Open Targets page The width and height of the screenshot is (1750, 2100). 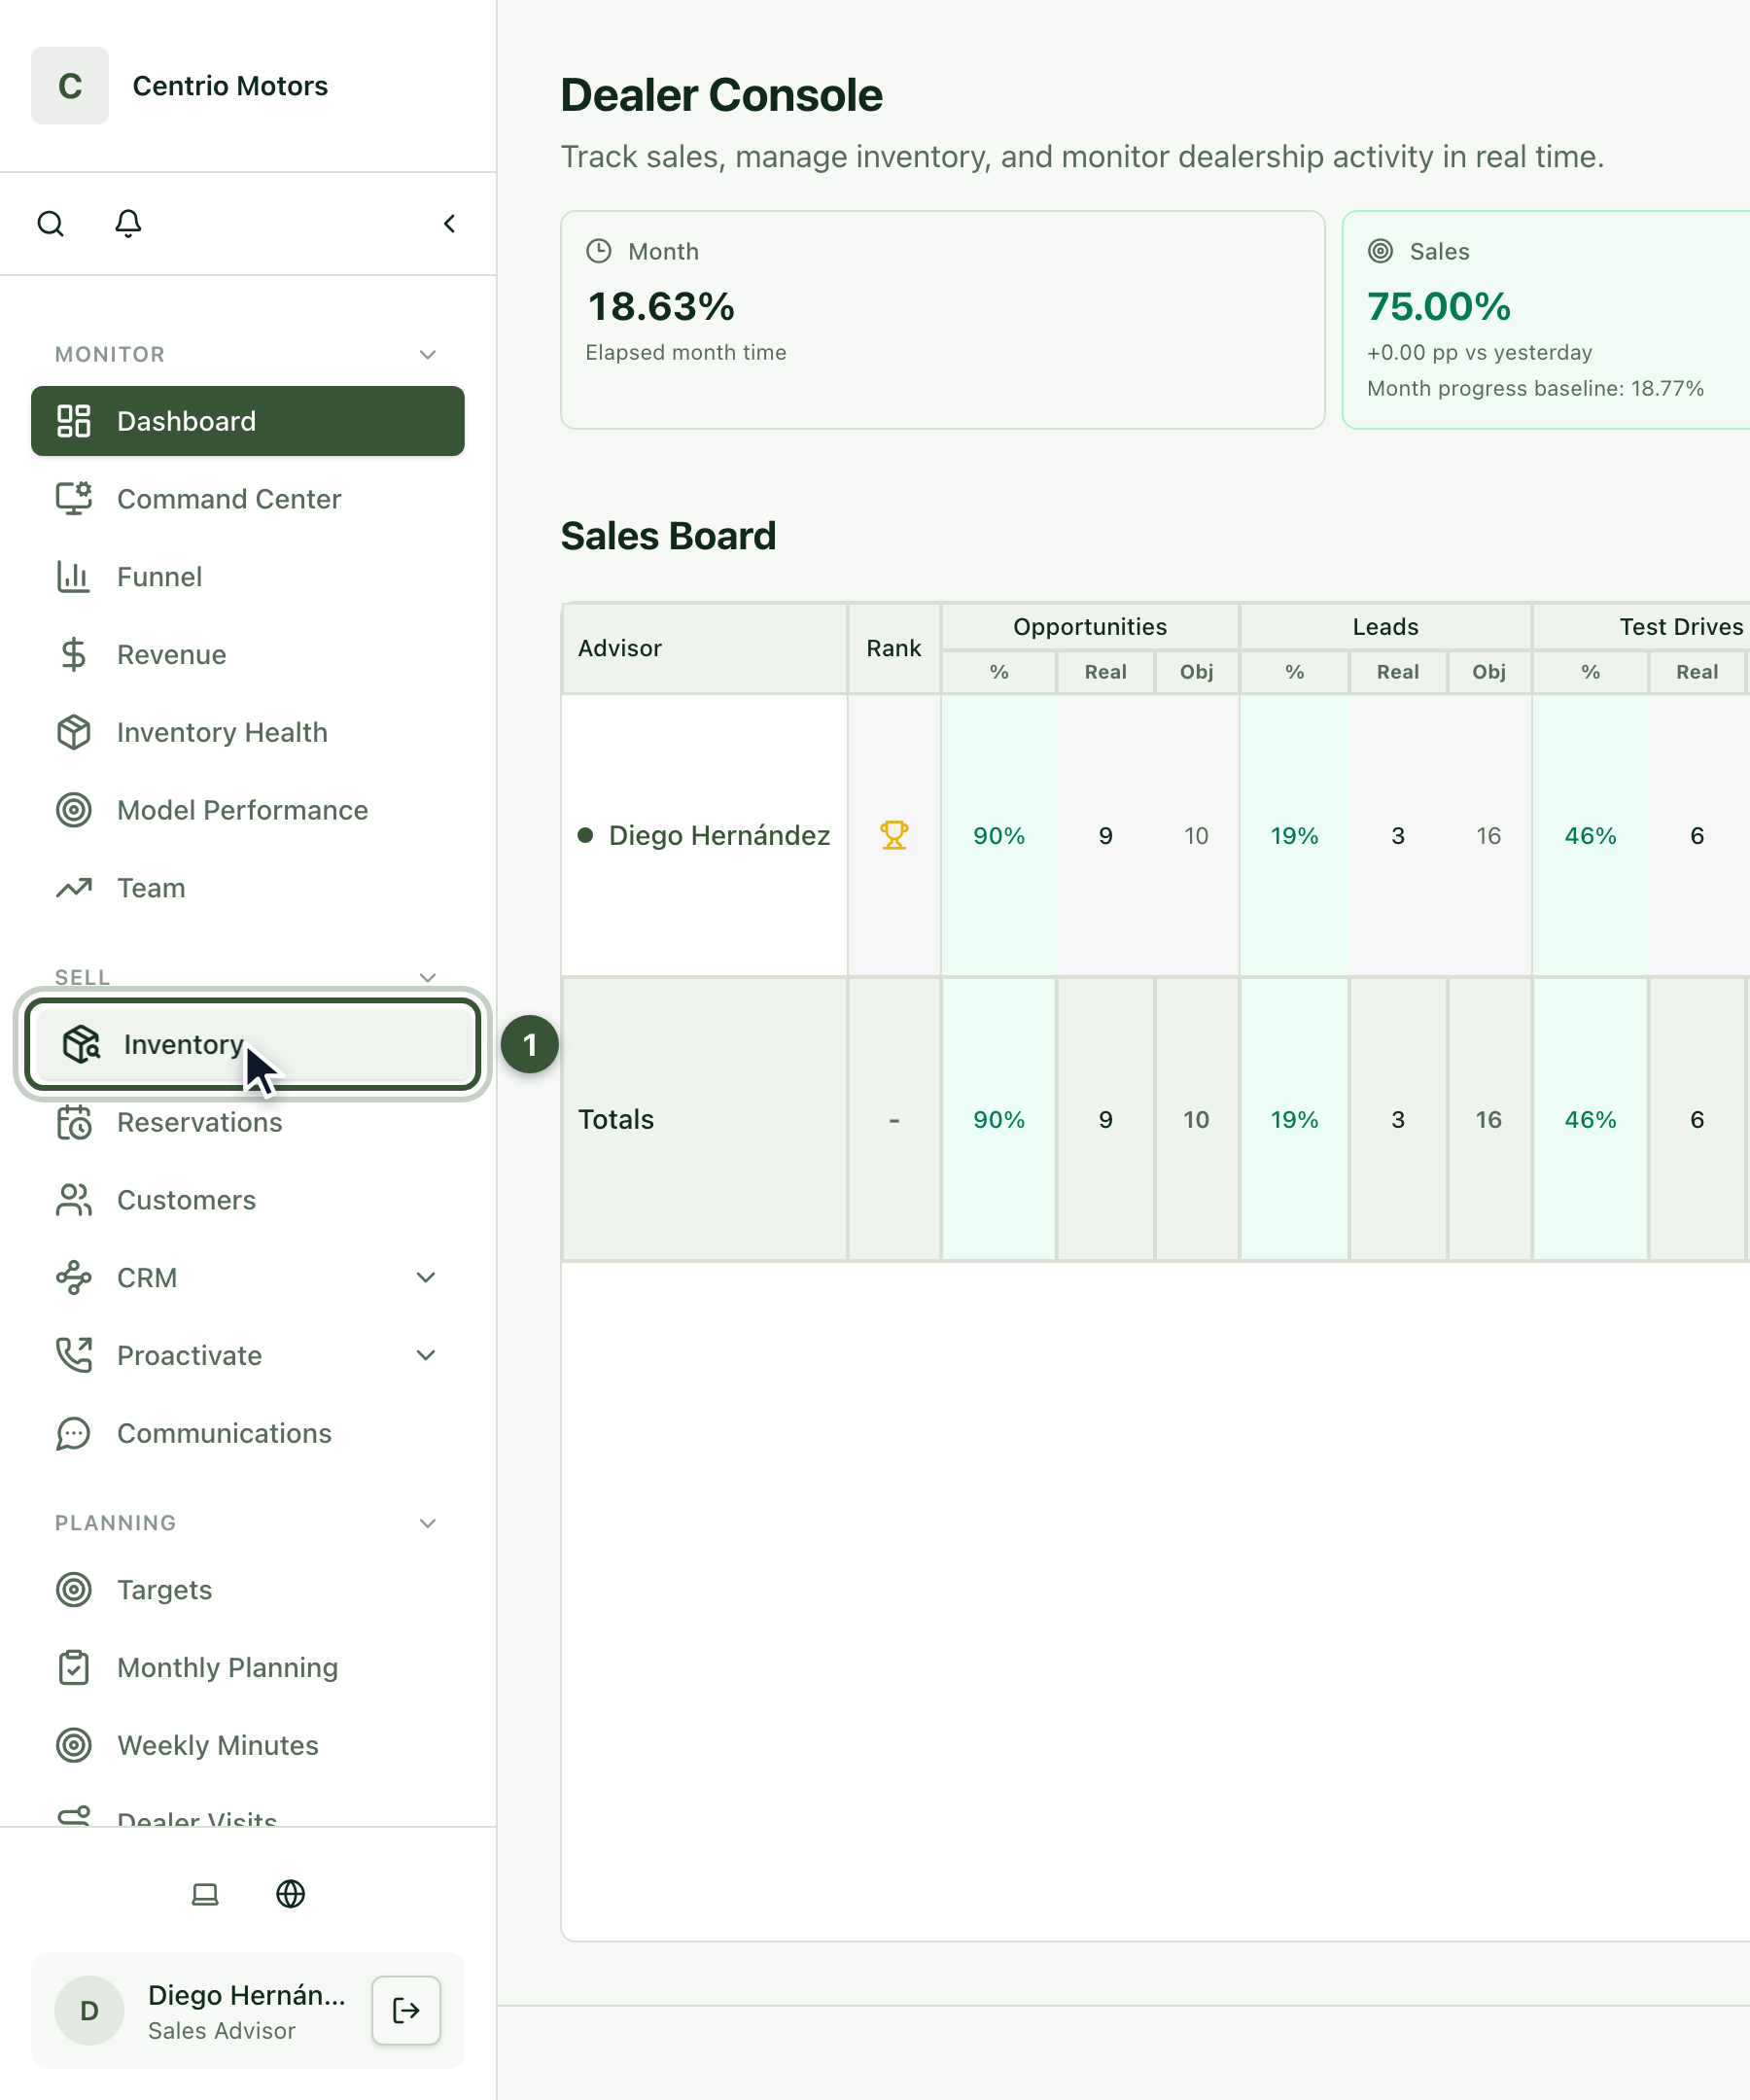point(248,1590)
